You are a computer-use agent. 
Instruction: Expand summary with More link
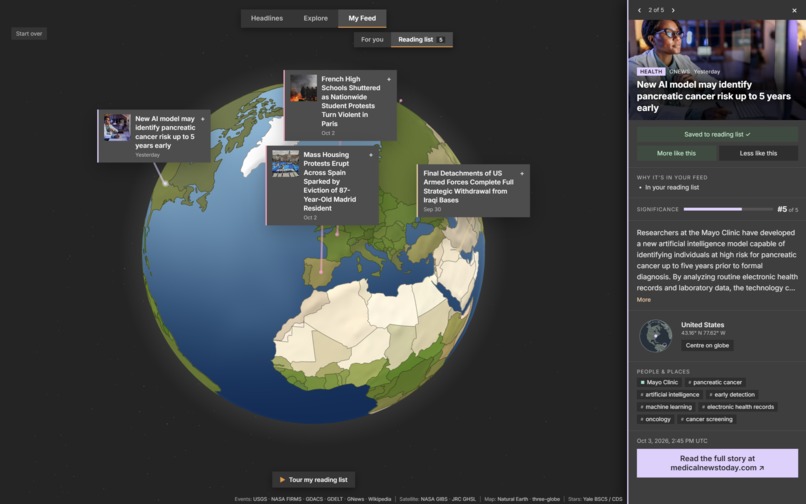[x=644, y=300]
